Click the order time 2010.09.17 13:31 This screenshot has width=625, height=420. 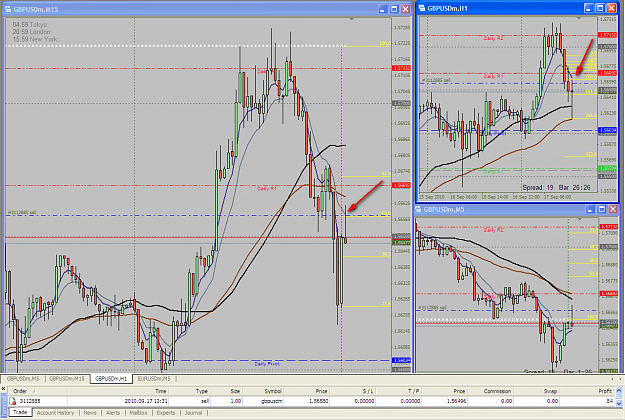(x=146, y=401)
